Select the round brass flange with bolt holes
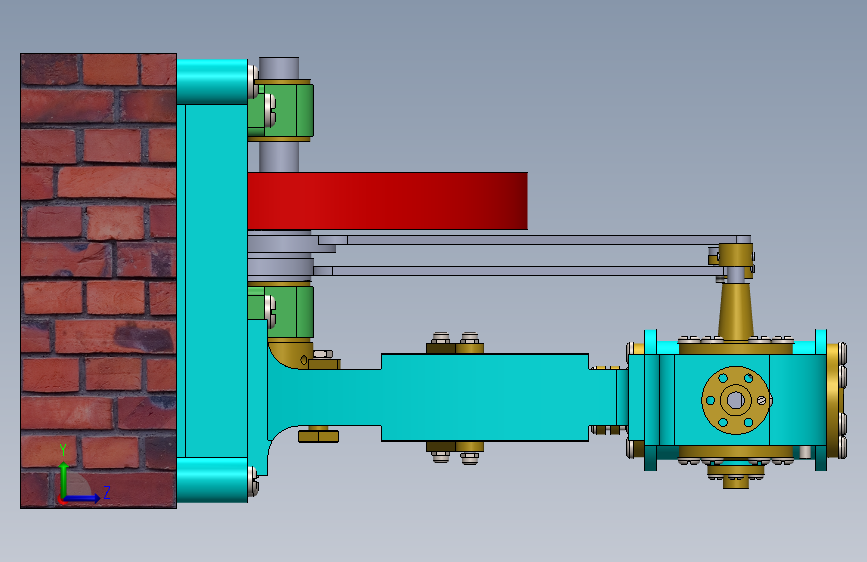This screenshot has width=867, height=562. click(x=735, y=400)
